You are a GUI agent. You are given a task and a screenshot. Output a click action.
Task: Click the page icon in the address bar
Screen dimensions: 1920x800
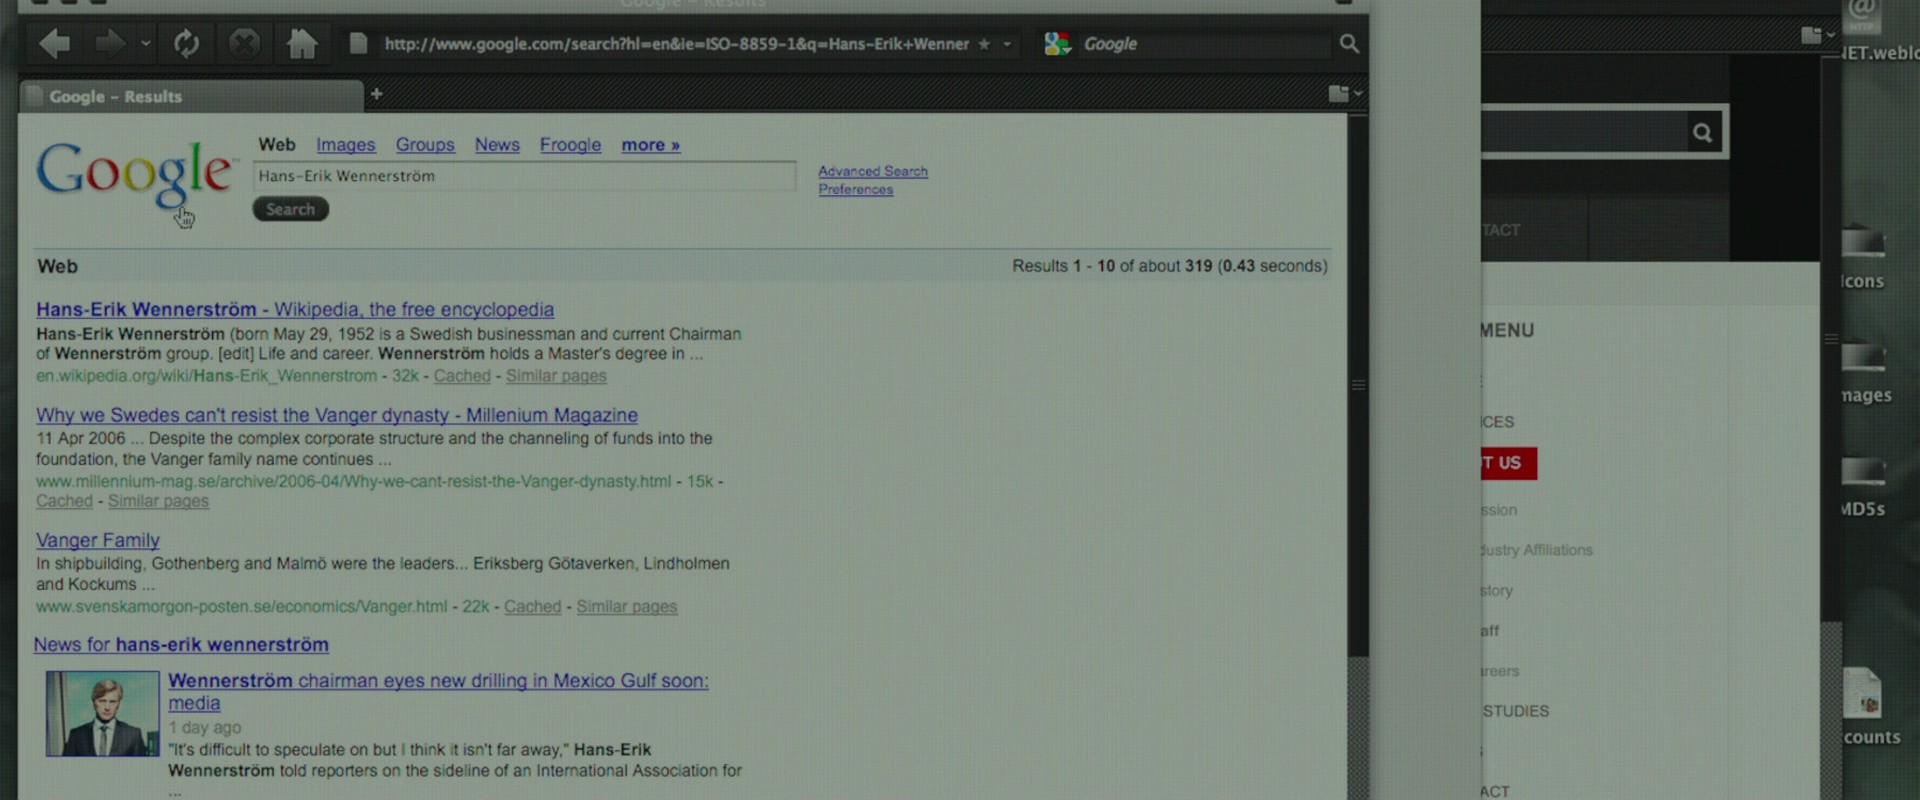[357, 43]
